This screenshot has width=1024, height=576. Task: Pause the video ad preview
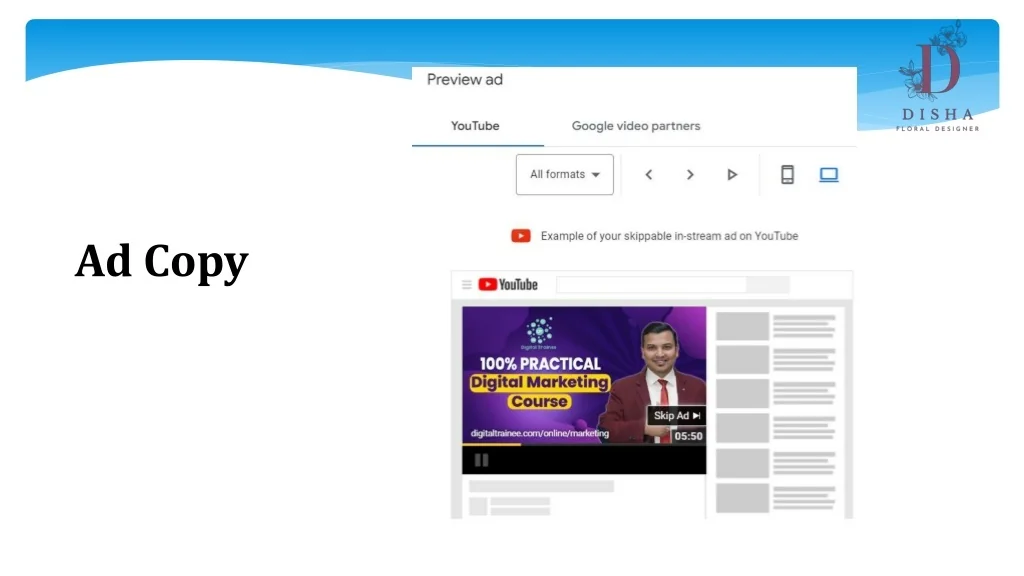tap(481, 460)
